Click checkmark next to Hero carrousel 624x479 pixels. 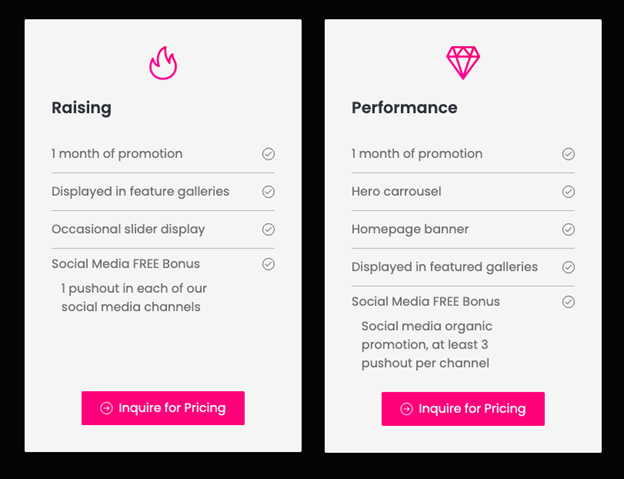coord(568,192)
